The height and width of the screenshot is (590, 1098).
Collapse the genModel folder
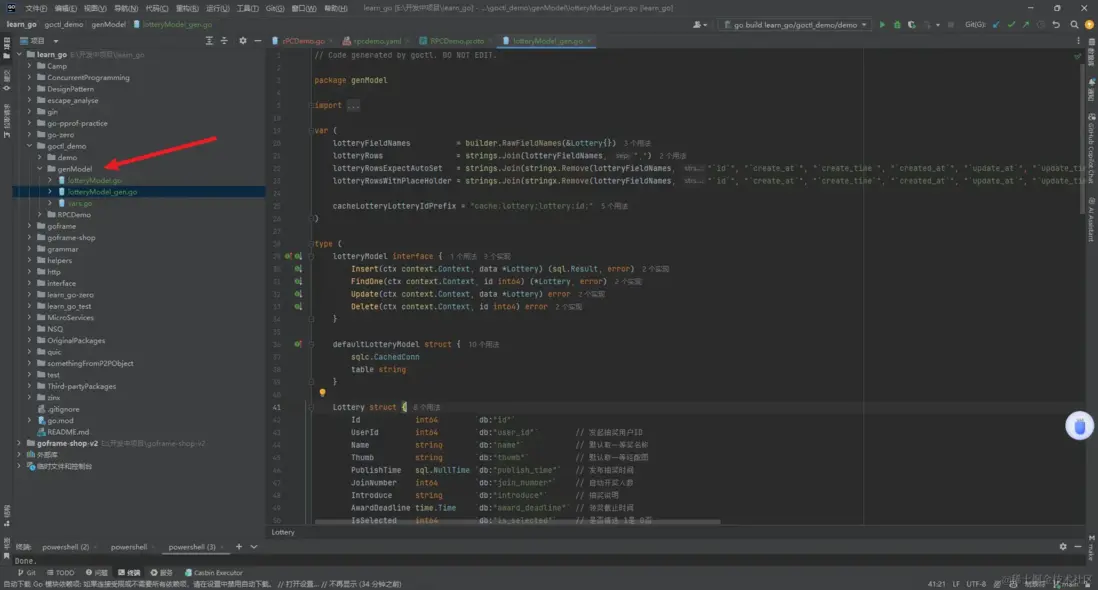pos(39,169)
